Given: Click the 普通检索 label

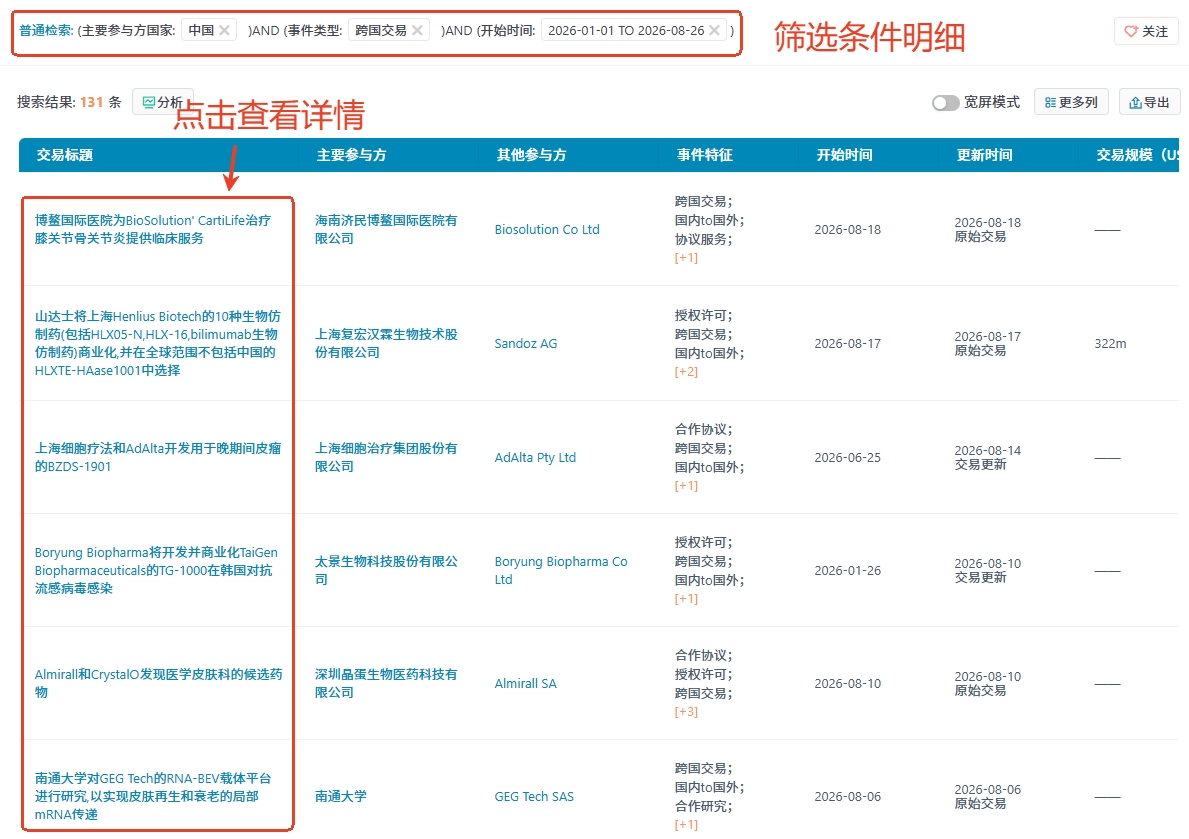Looking at the screenshot, I should [45, 30].
